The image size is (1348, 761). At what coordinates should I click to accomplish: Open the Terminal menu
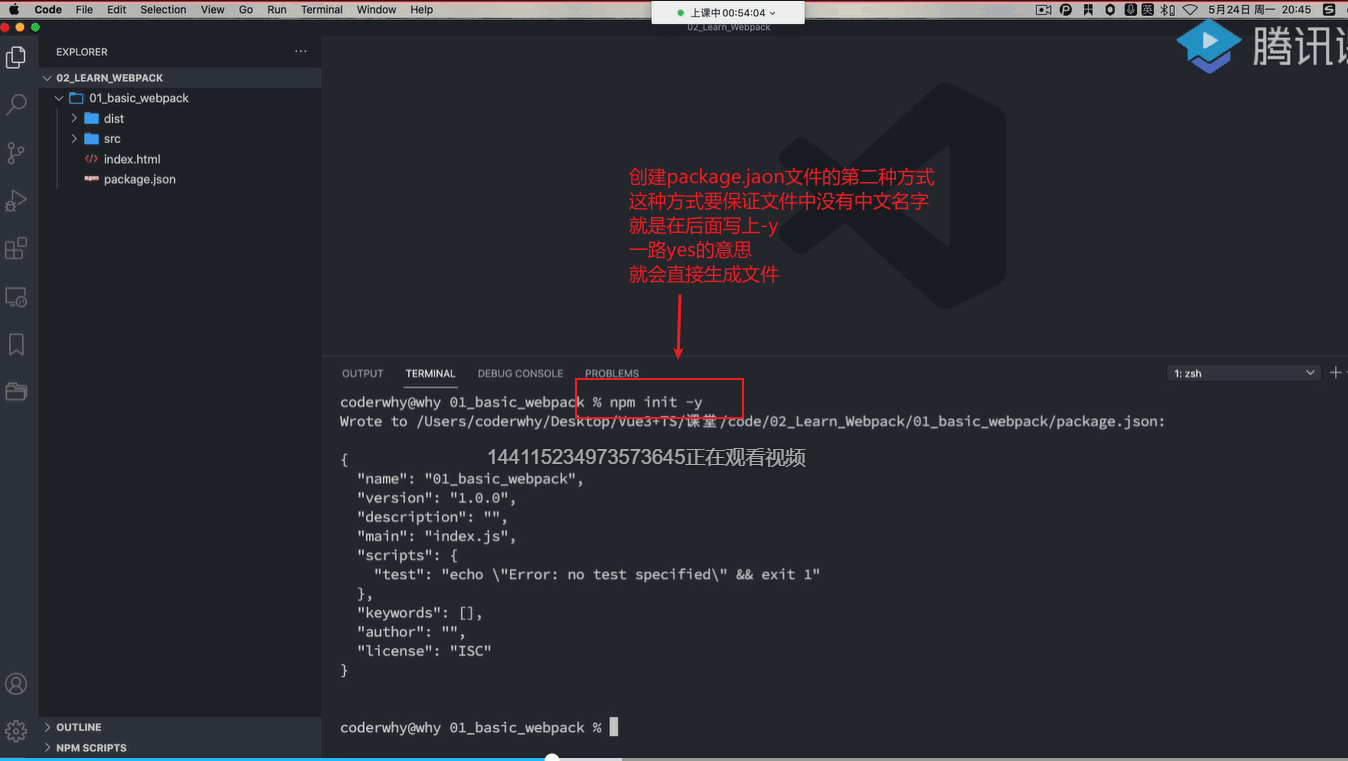(322, 9)
